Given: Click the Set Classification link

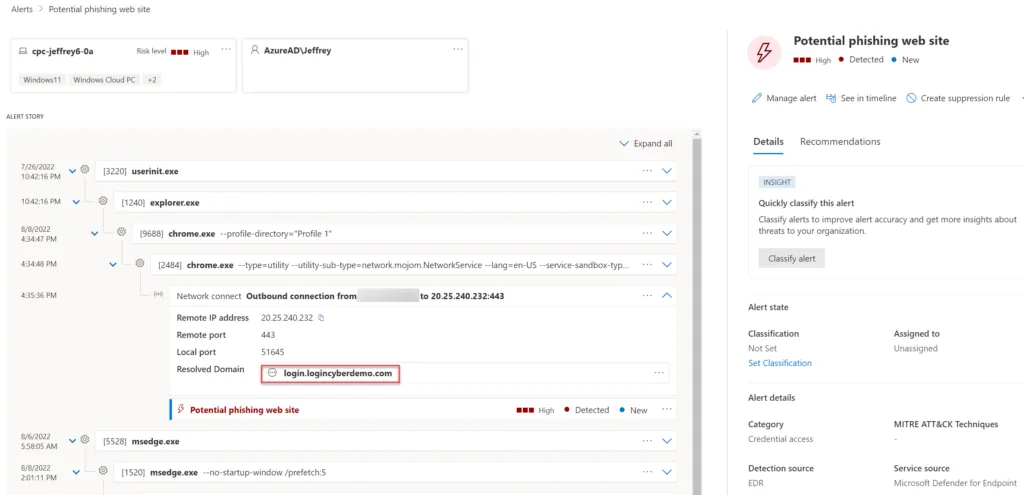Looking at the screenshot, I should [x=779, y=363].
